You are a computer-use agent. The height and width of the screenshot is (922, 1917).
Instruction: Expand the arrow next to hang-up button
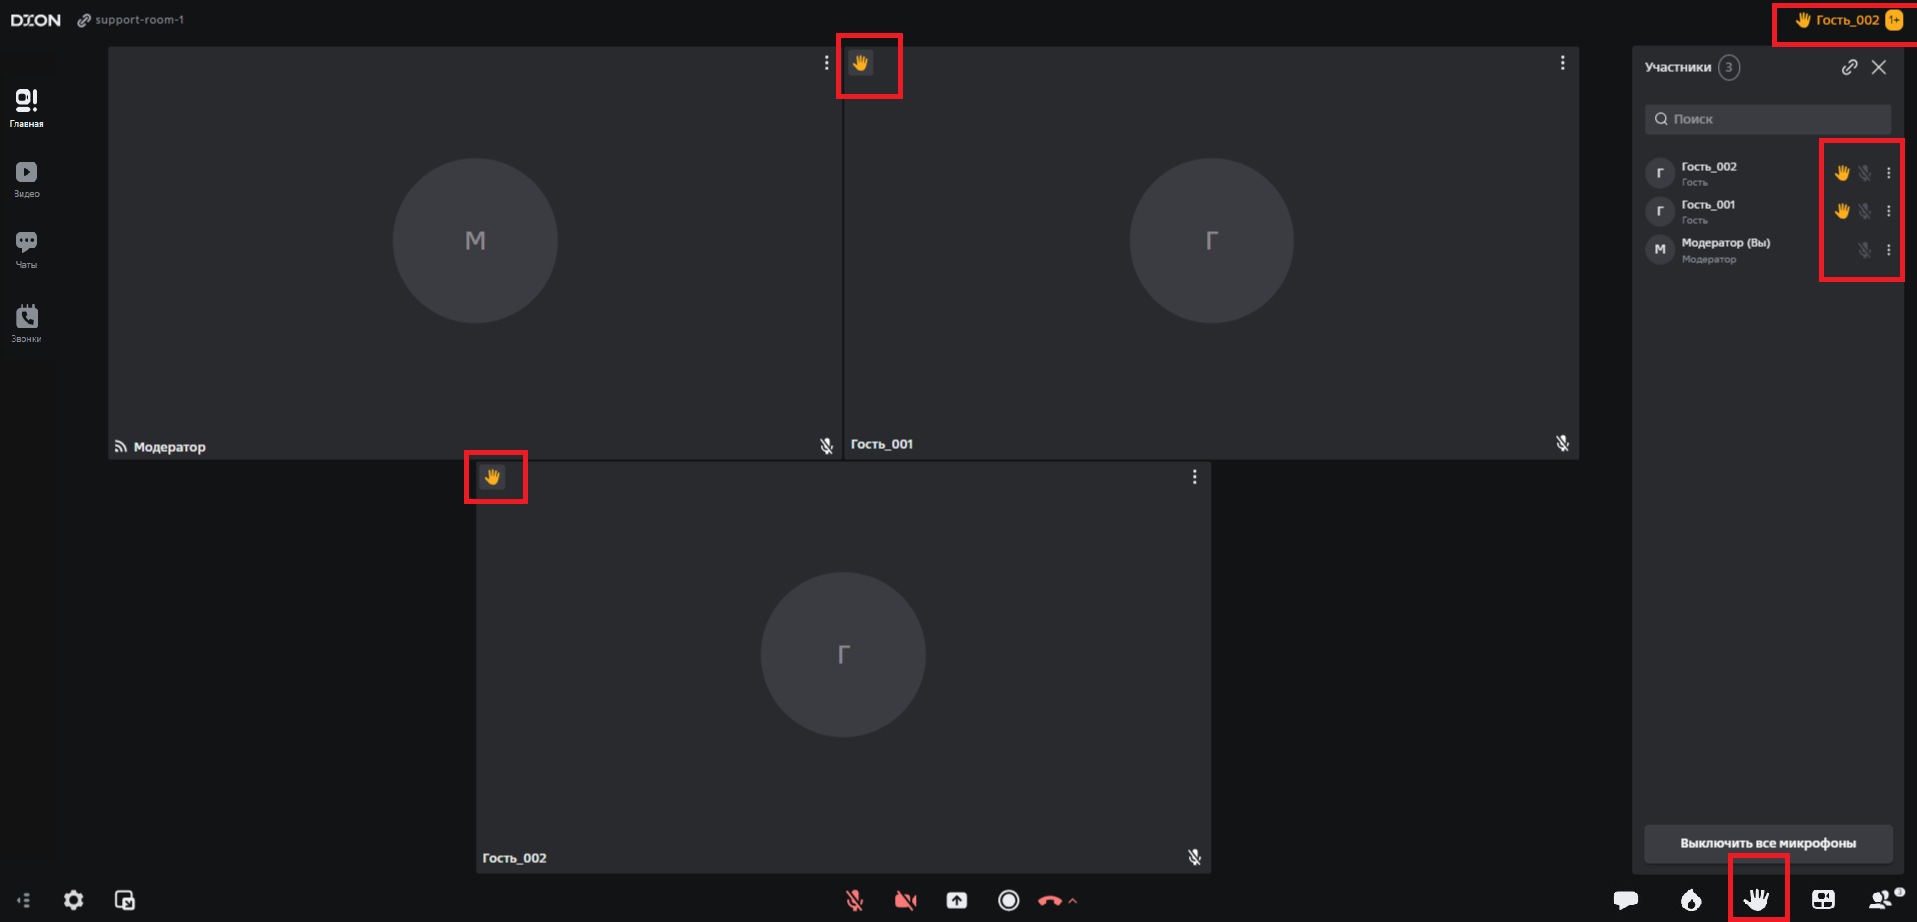pyautogui.click(x=1073, y=901)
